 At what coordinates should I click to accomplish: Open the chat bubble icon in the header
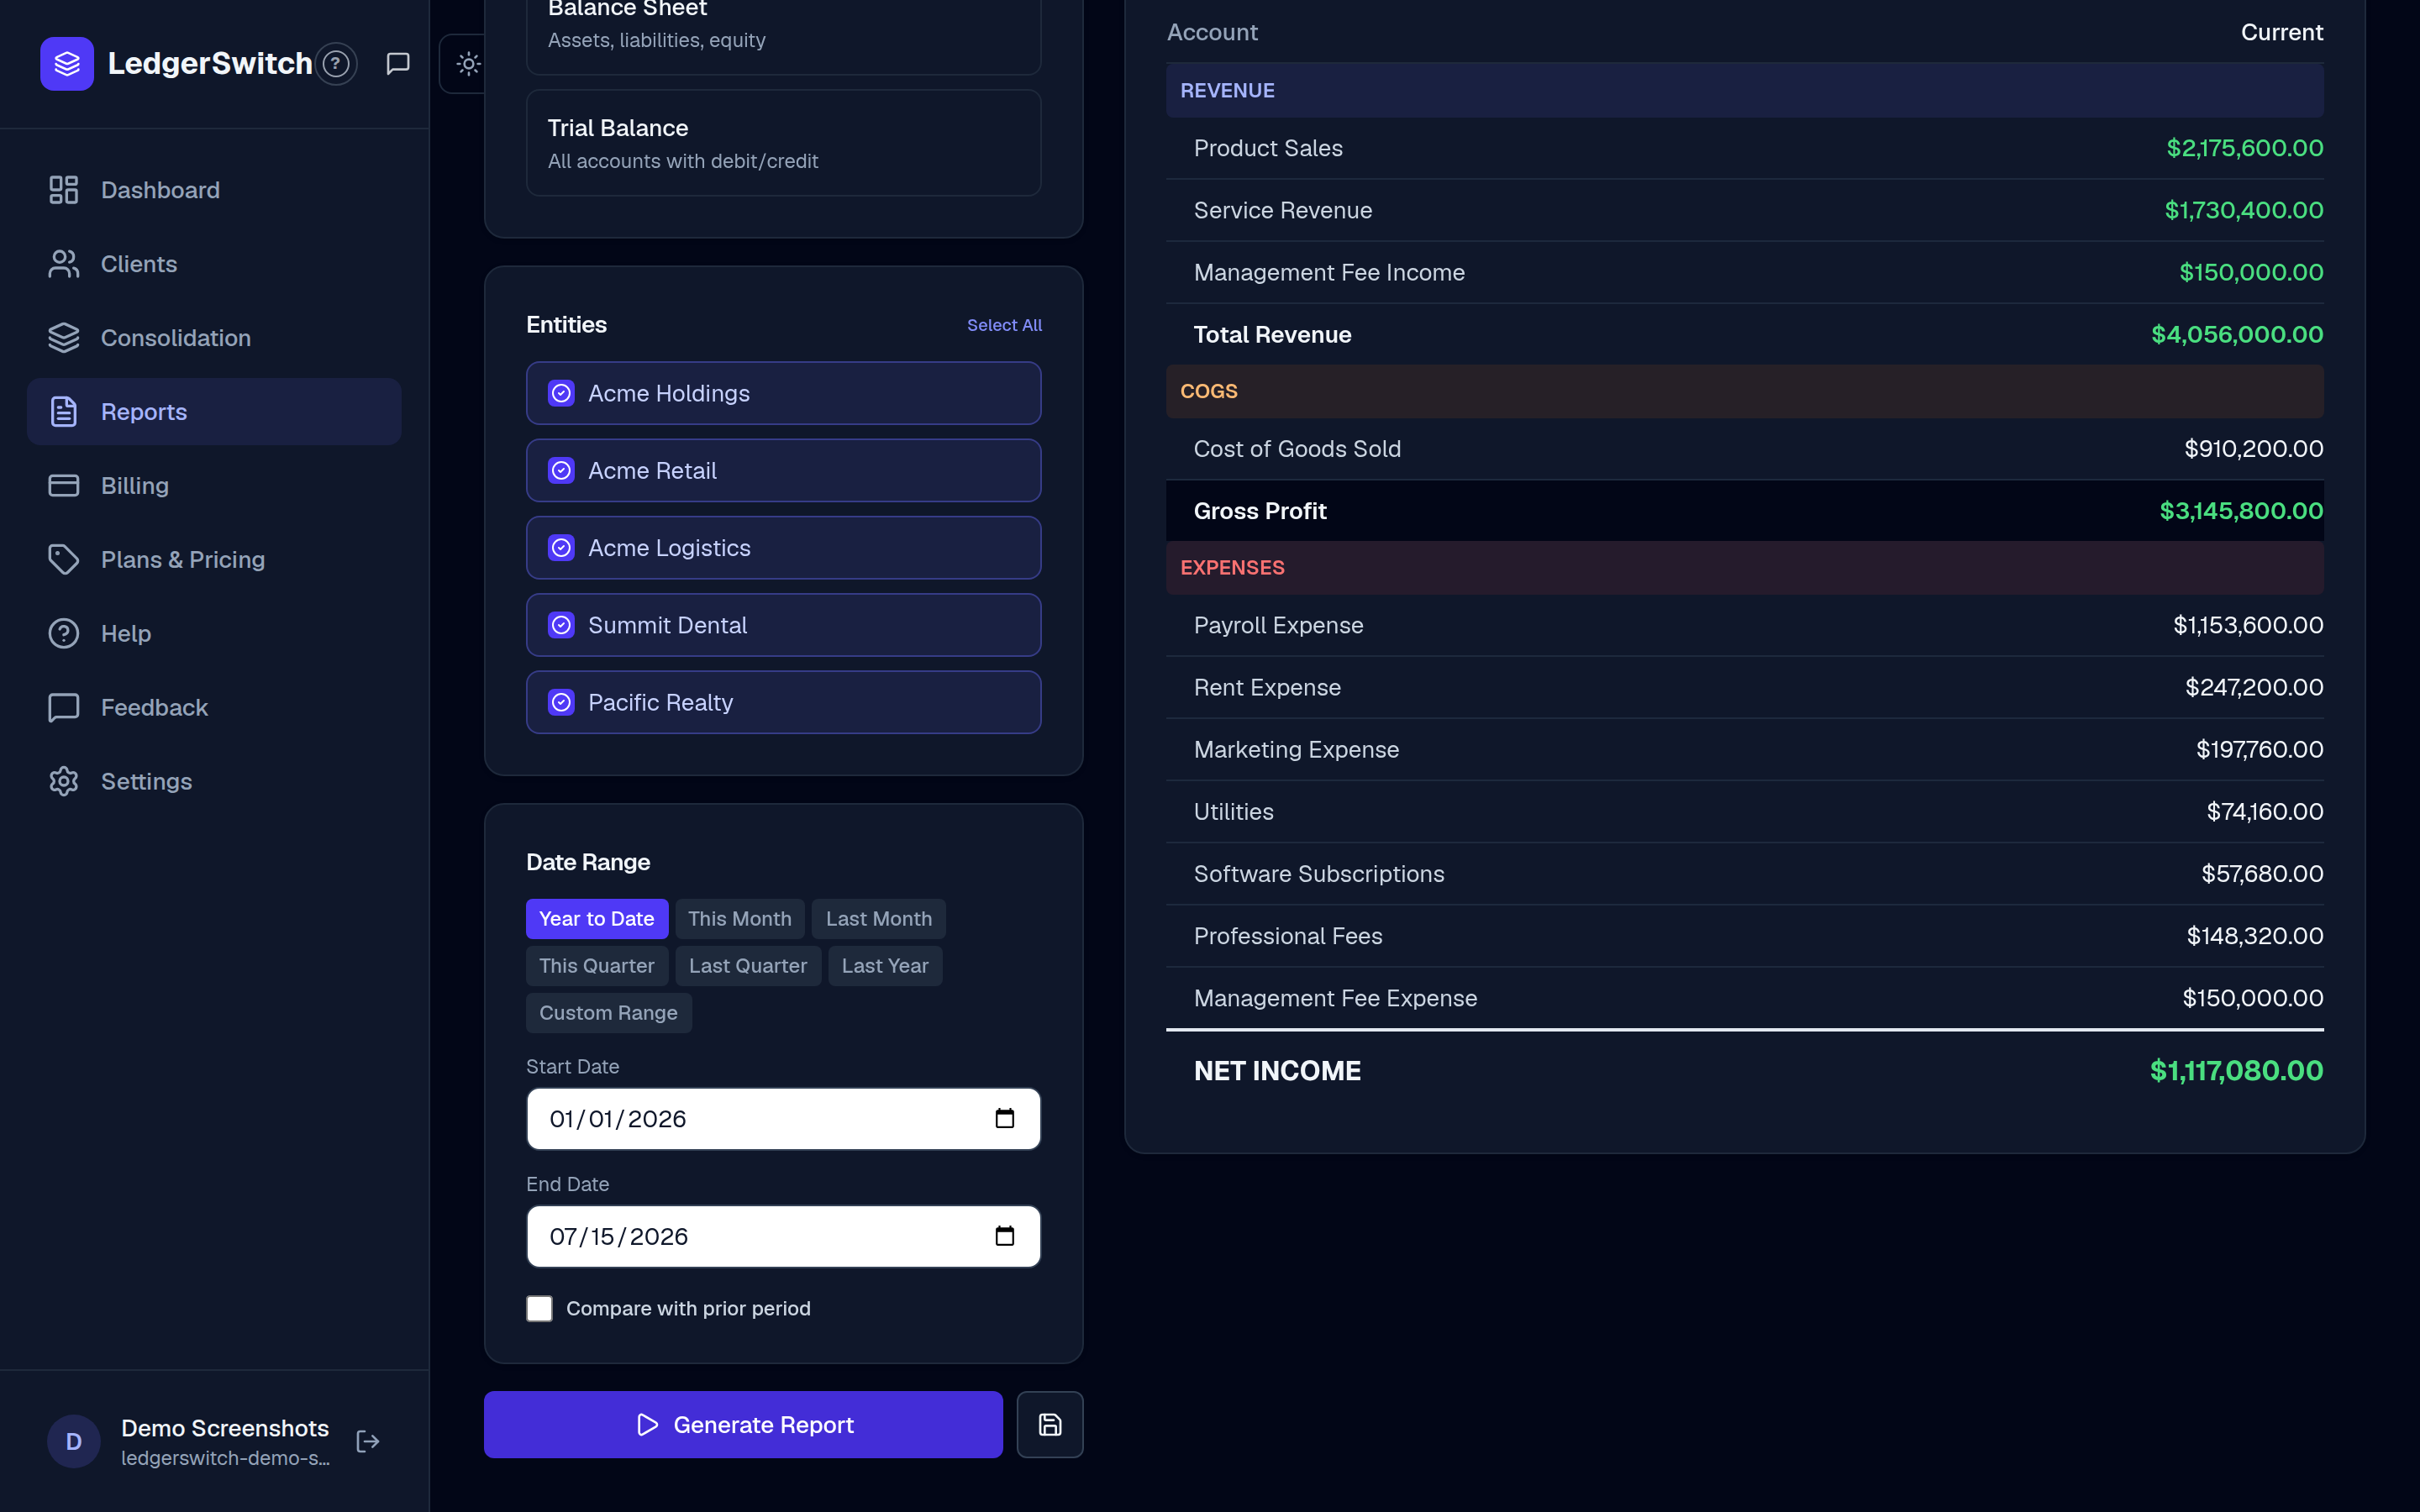click(398, 64)
